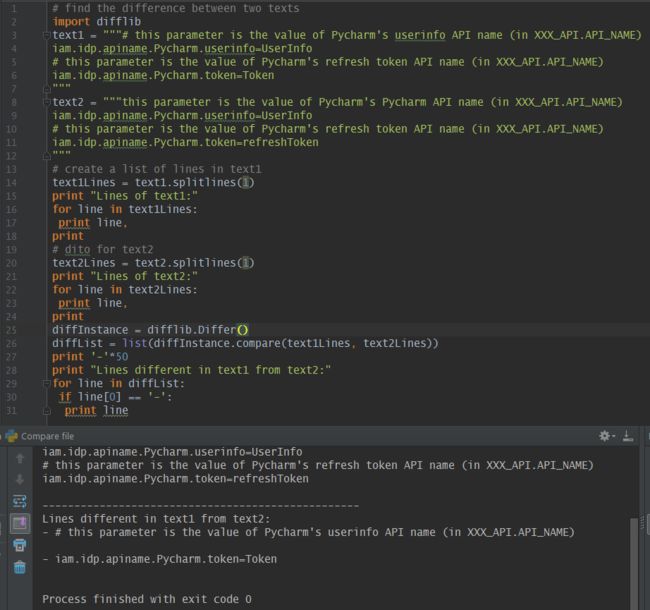Click 'print line' on line 31

[x=96, y=410]
